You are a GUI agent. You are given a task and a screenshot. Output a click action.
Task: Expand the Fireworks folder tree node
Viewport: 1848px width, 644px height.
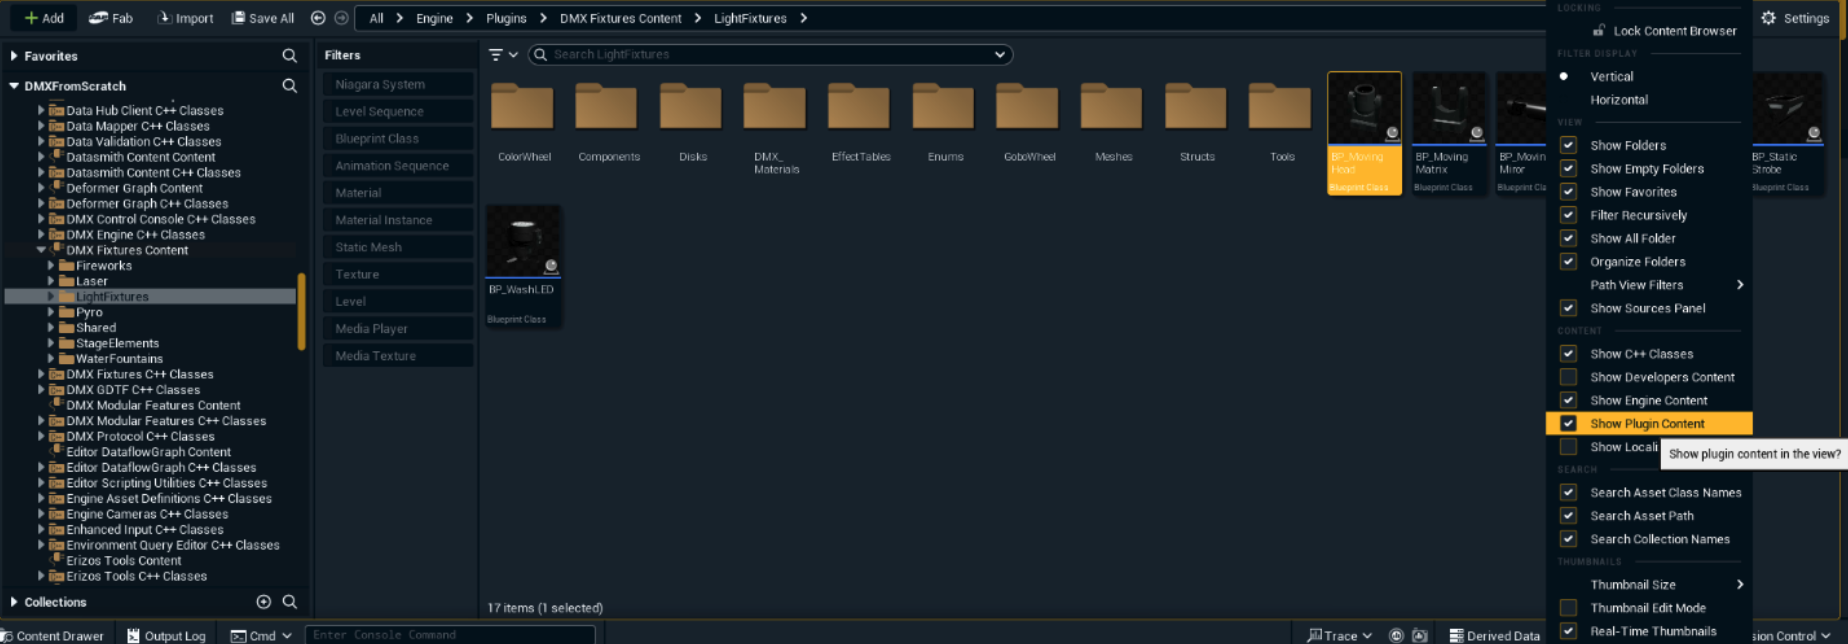[x=51, y=266]
